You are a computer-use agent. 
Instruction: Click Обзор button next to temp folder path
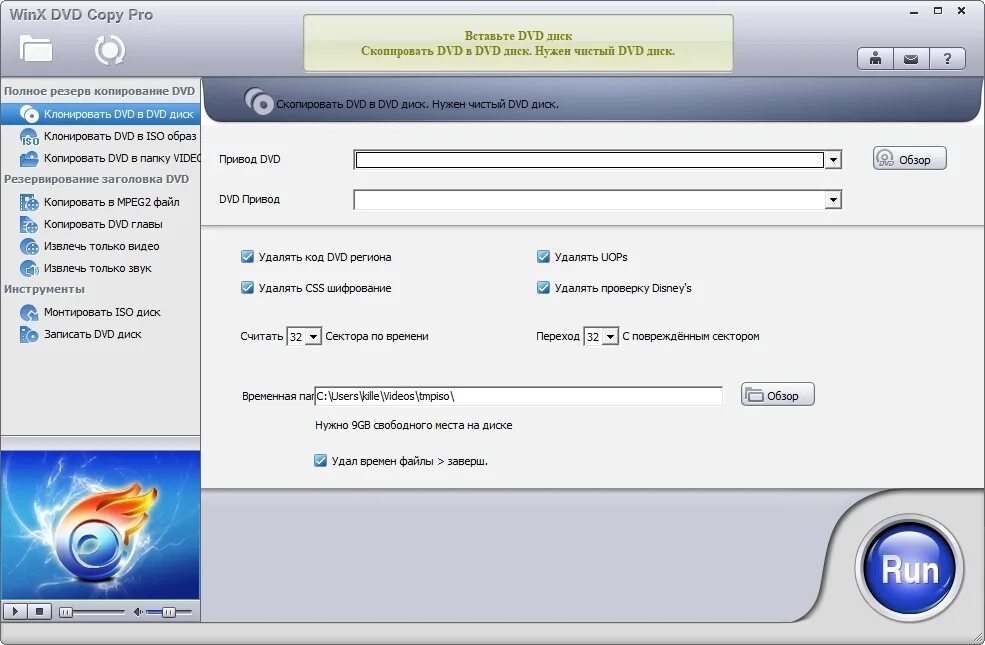tap(778, 395)
